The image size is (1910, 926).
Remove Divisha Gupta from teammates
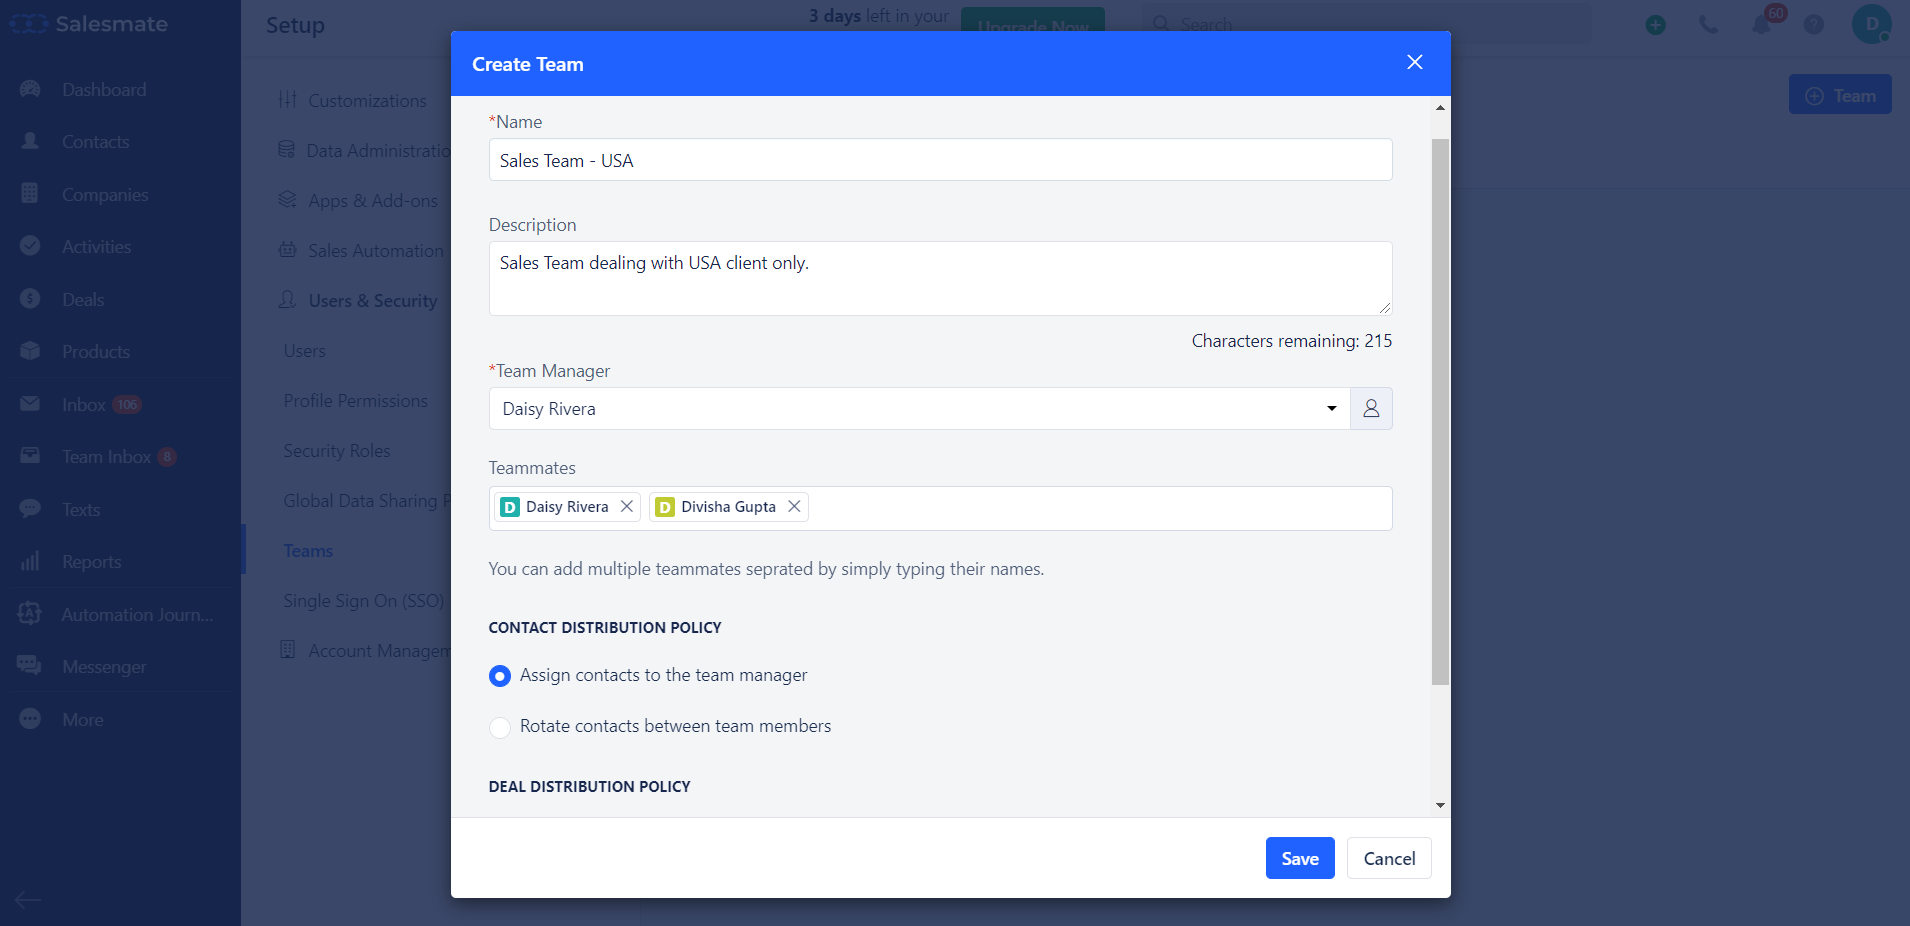click(794, 507)
